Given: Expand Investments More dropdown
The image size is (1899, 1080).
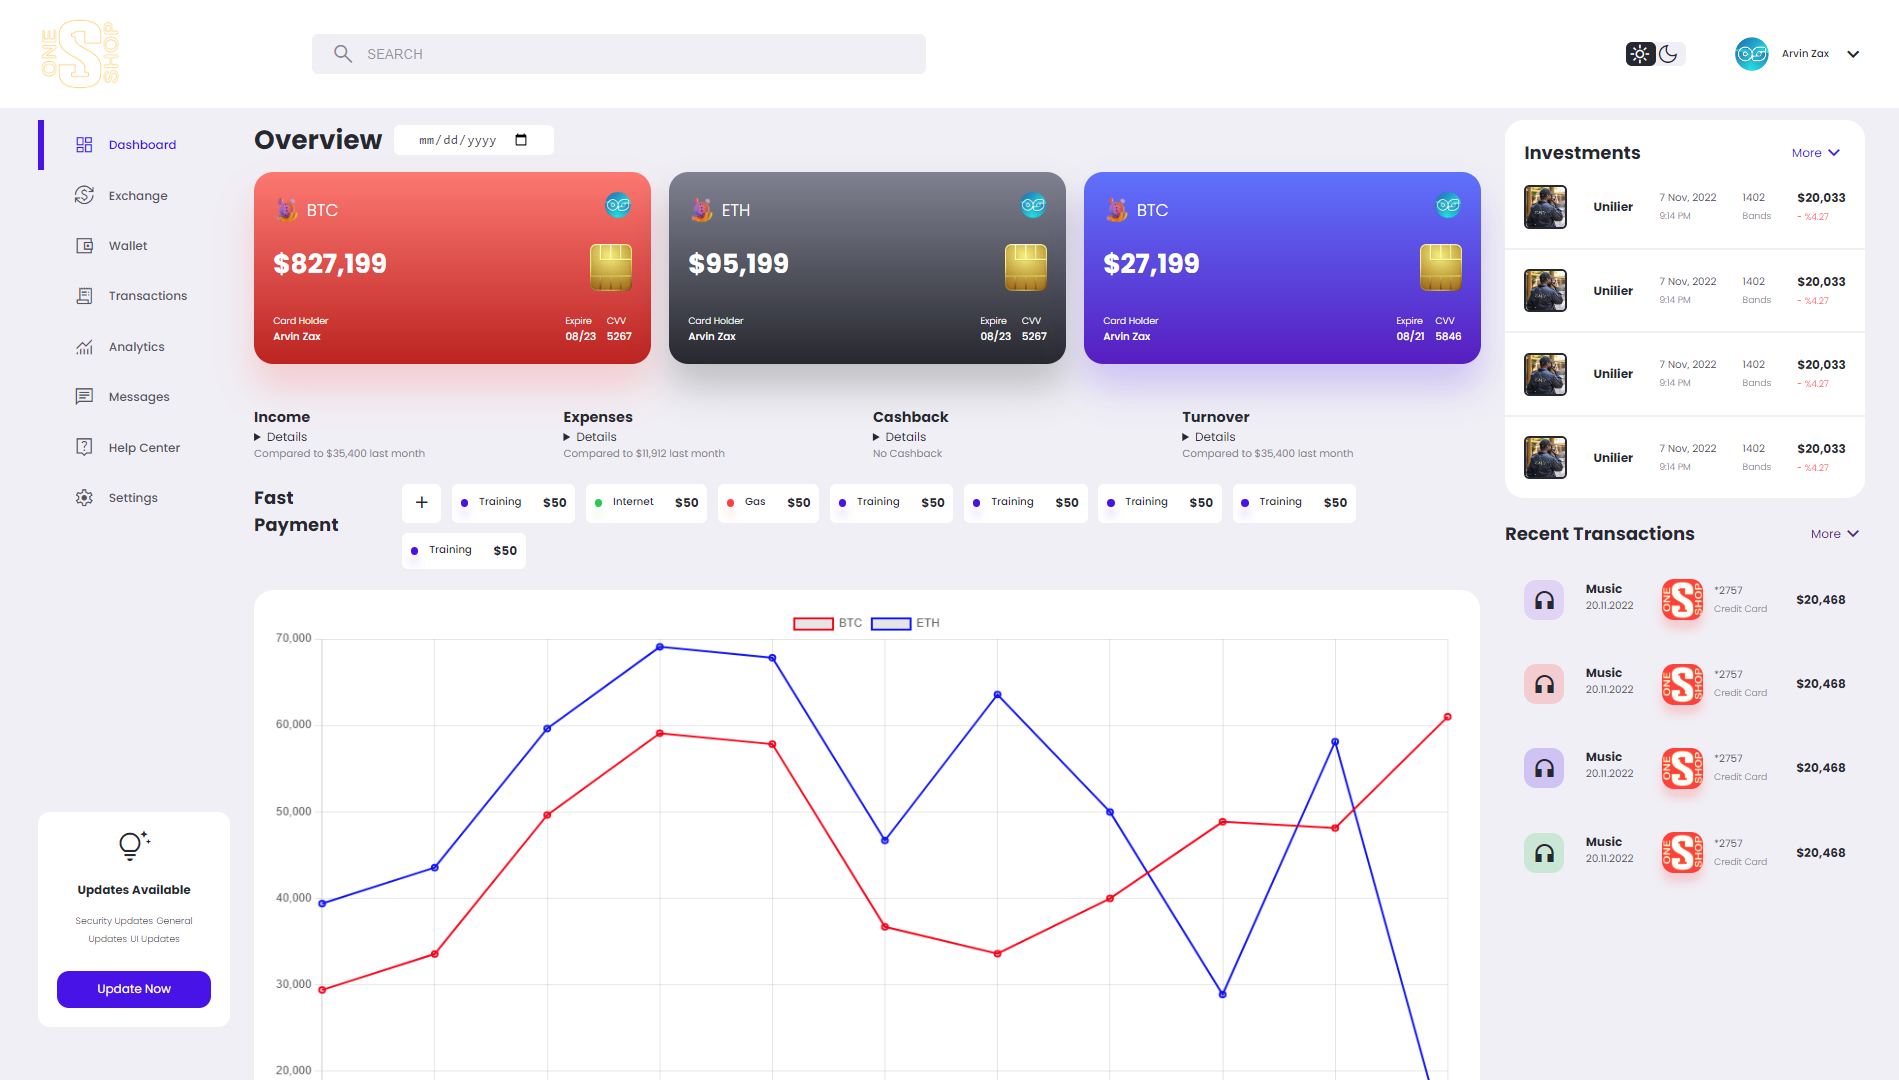Looking at the screenshot, I should click(1815, 153).
